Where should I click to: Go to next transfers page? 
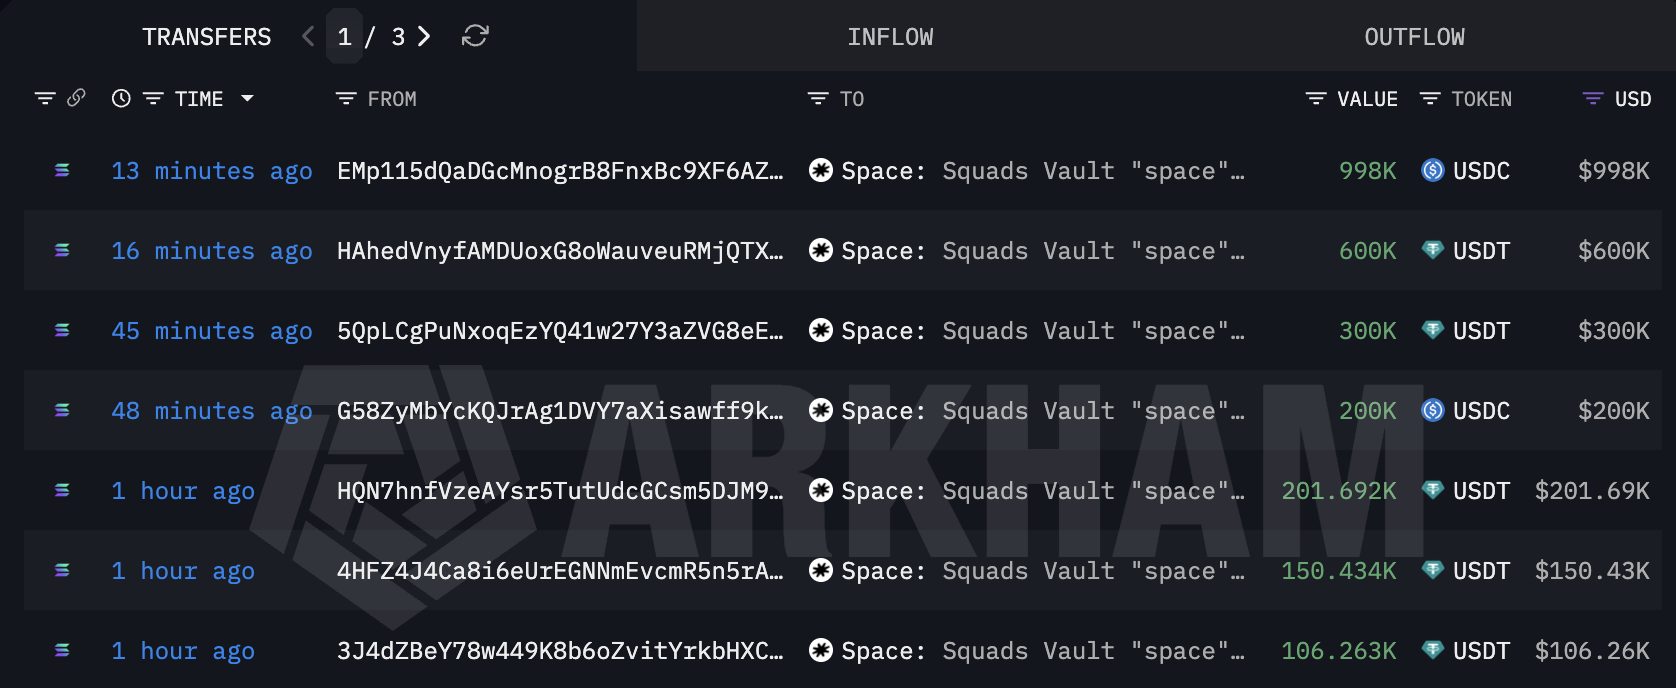424,37
